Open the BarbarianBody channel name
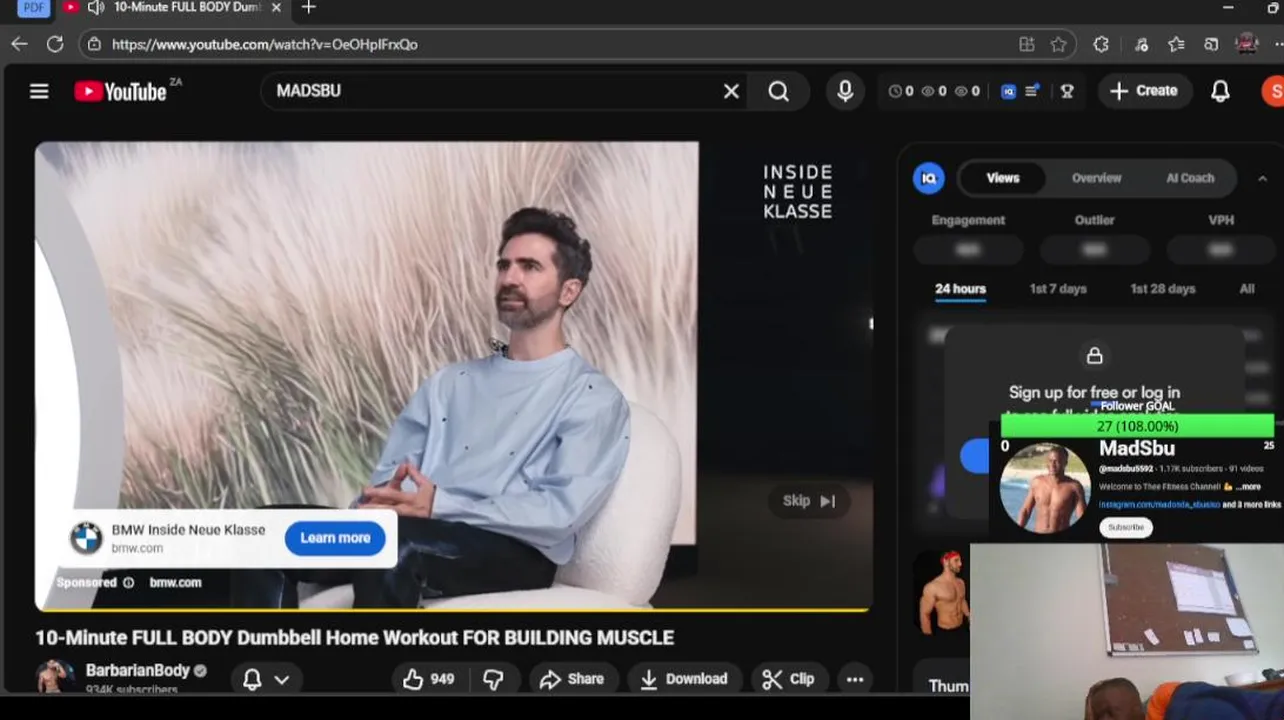1284x720 pixels. point(138,670)
